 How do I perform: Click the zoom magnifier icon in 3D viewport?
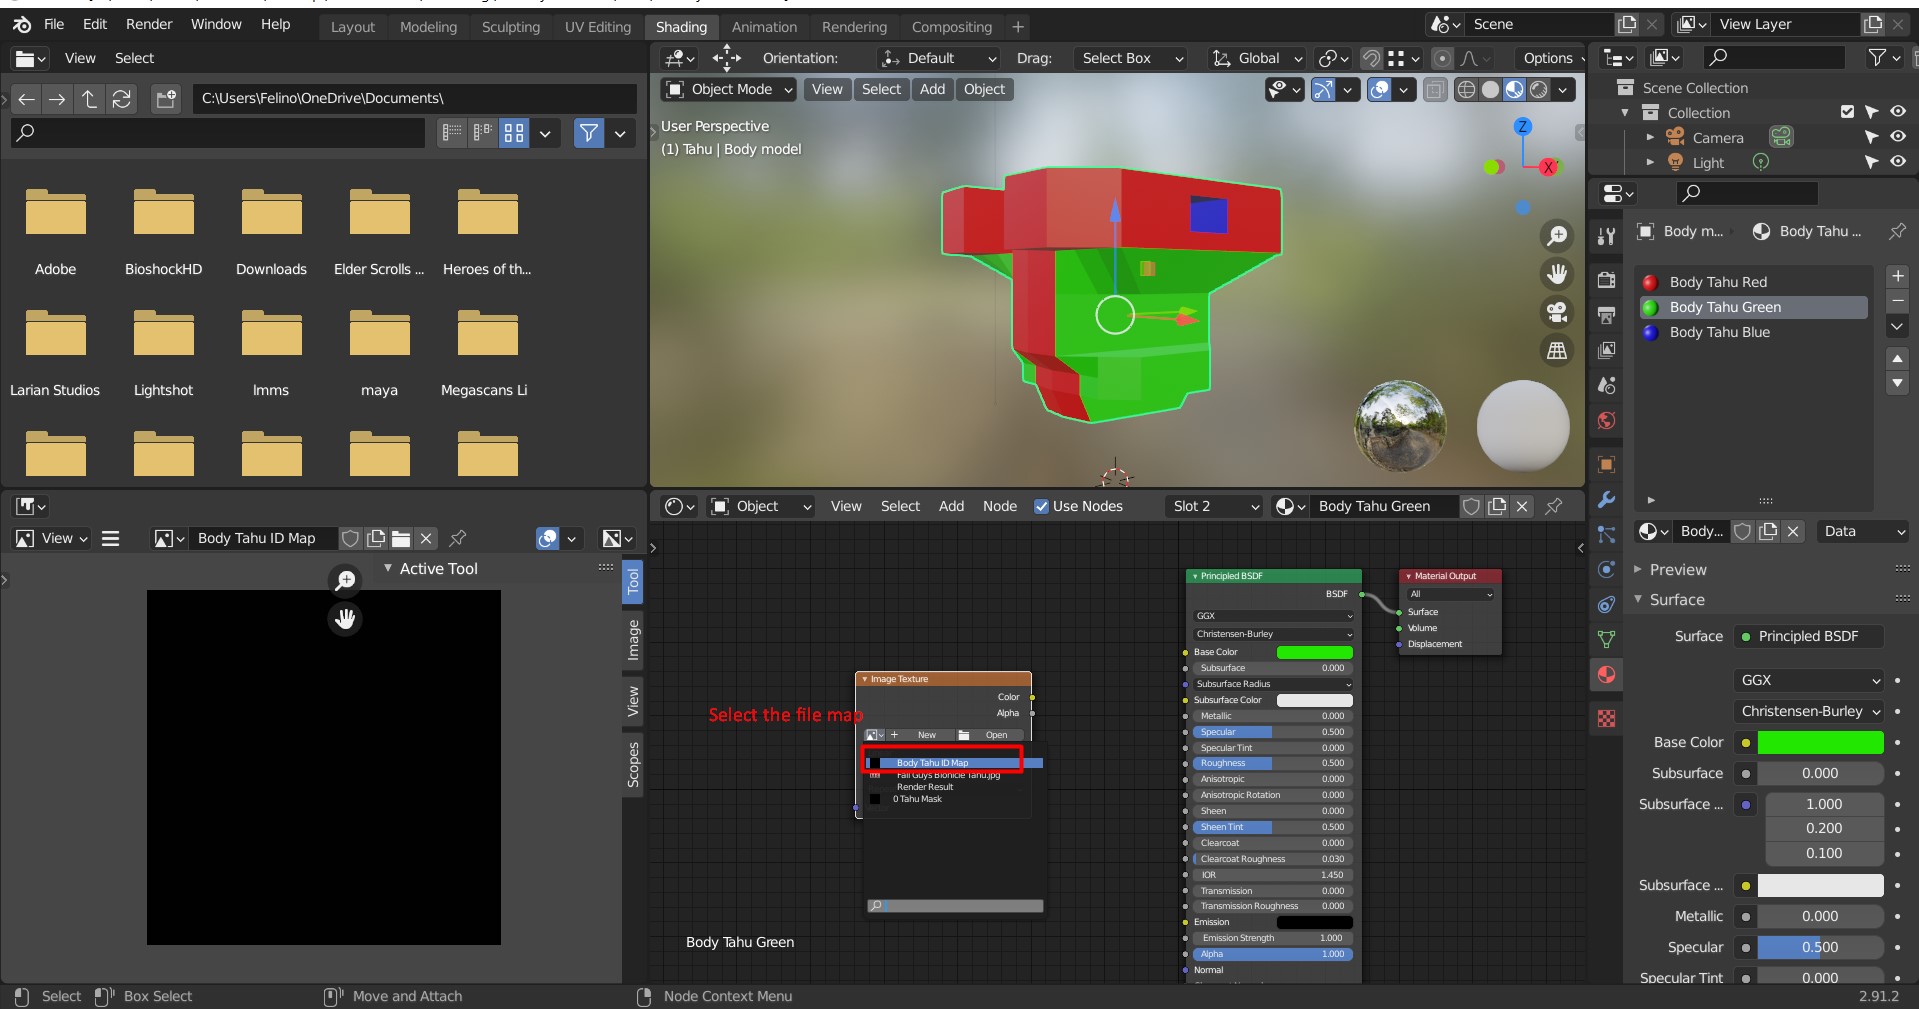click(x=1557, y=236)
